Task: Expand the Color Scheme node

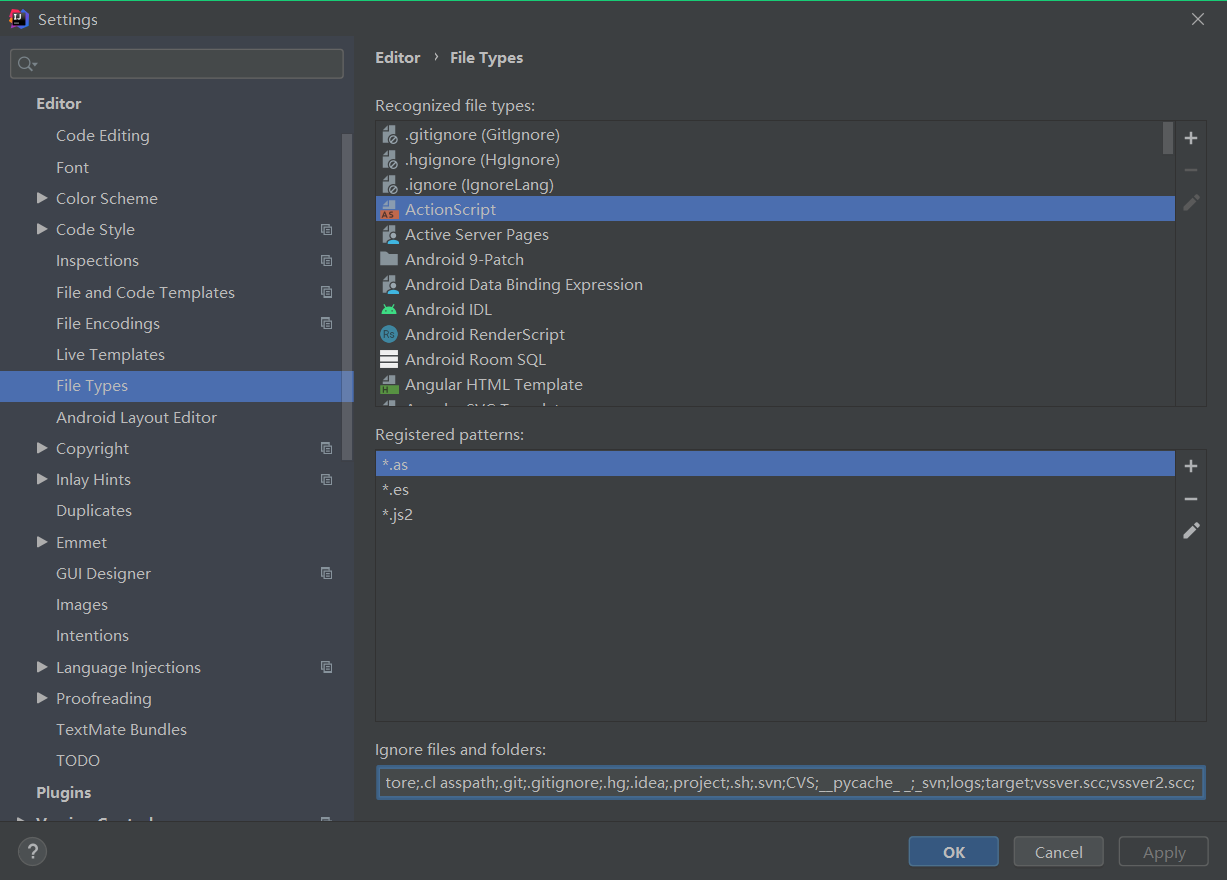Action: (42, 198)
